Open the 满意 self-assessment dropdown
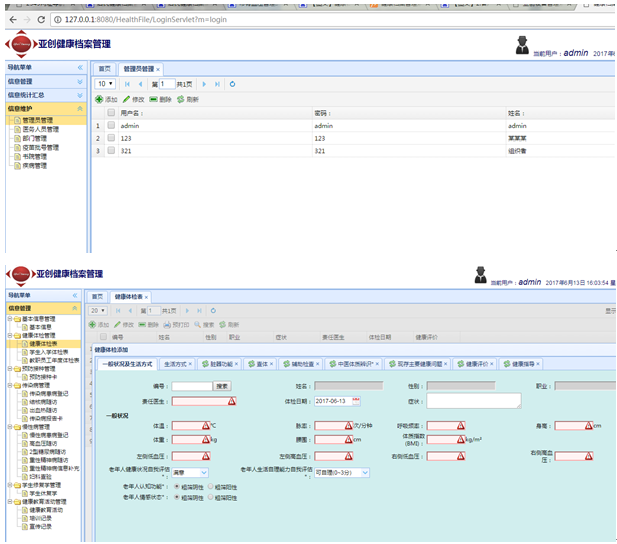Screen dimensions: 617x544 (189, 471)
